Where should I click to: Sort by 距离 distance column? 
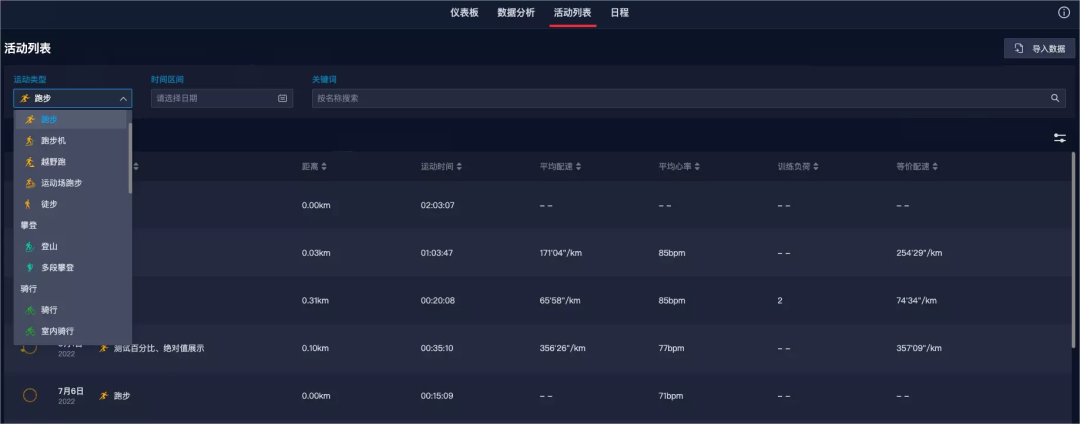tap(314, 166)
